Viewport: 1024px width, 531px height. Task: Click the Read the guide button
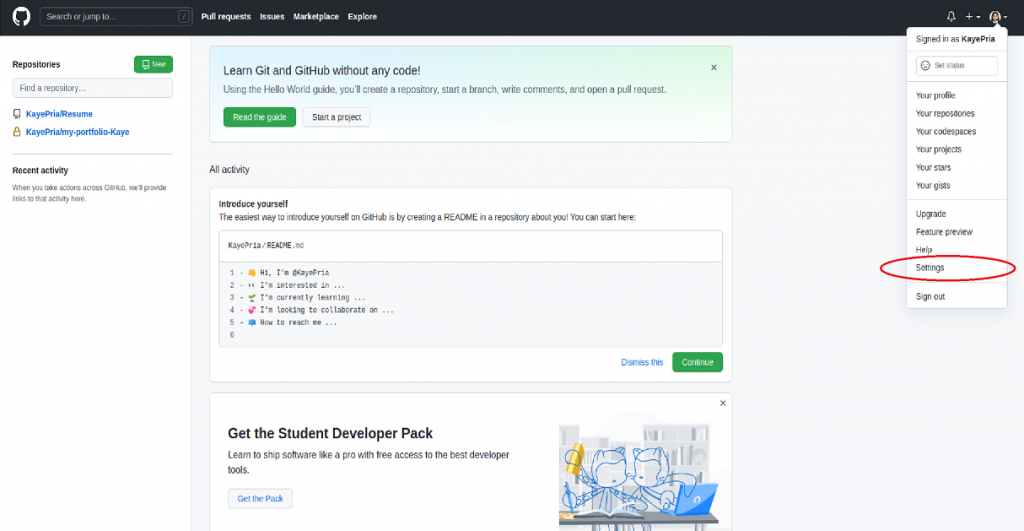(259, 117)
